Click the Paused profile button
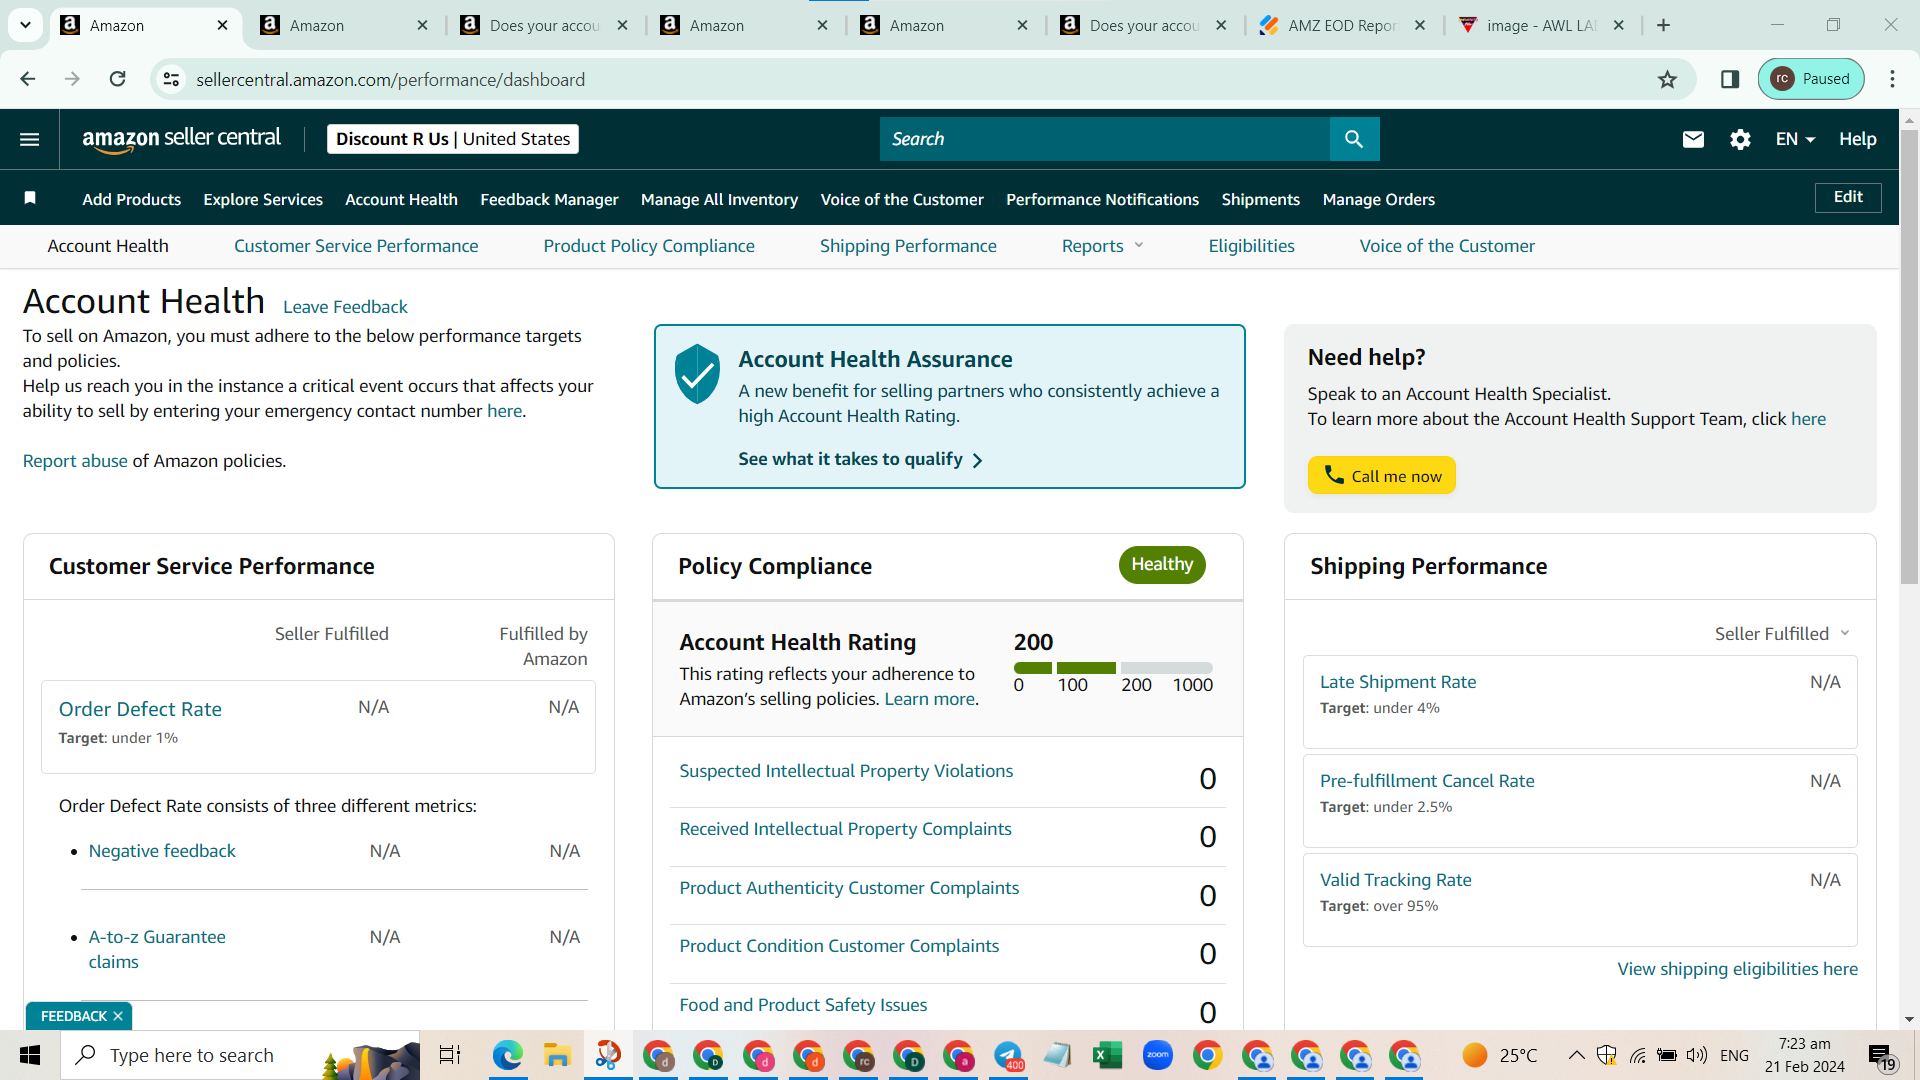The width and height of the screenshot is (1920, 1080). 1811,79
